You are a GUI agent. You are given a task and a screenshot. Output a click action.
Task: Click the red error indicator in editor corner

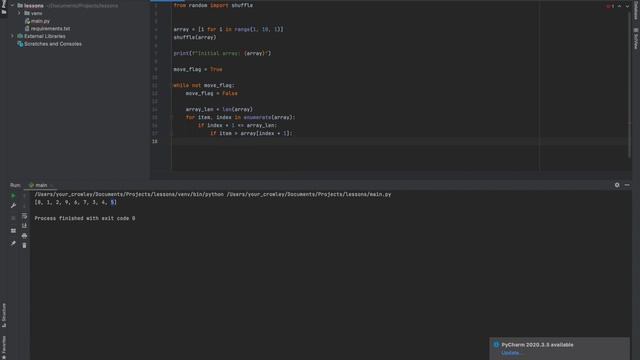pos(610,6)
